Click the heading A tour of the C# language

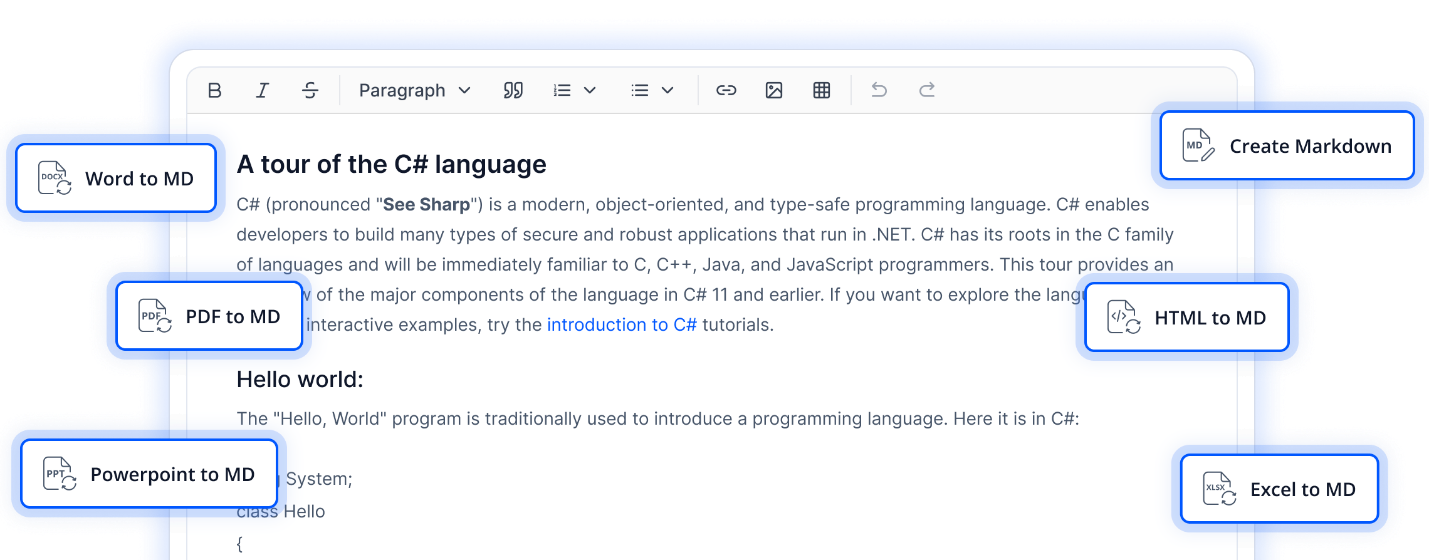(391, 164)
